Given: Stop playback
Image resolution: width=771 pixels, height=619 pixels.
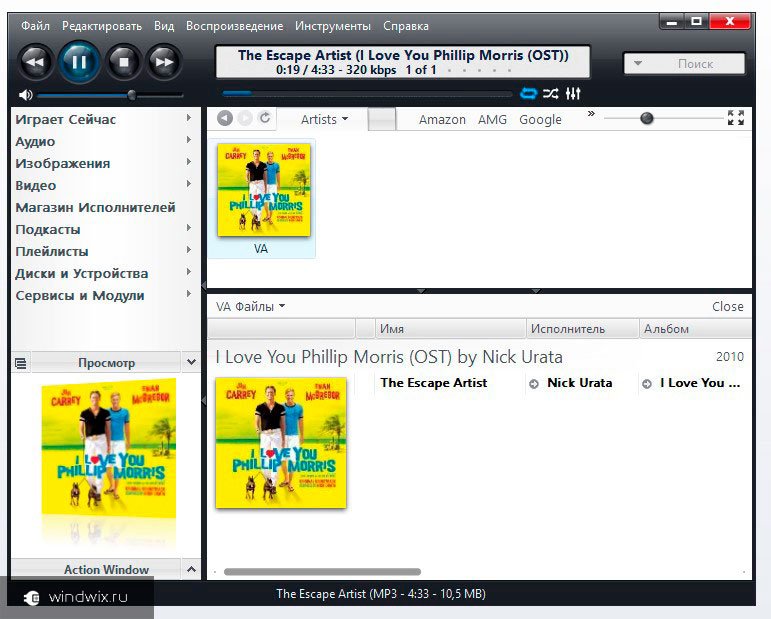Looking at the screenshot, I should coord(124,62).
